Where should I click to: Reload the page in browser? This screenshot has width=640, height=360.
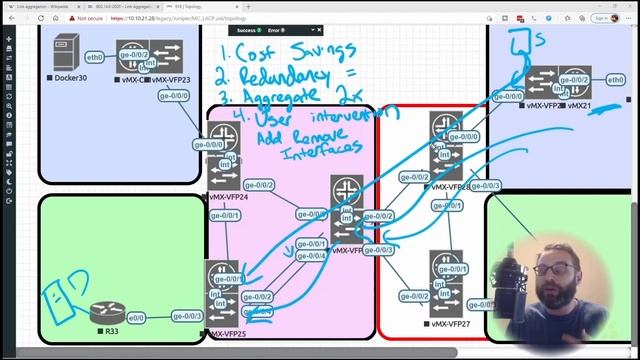point(41,18)
